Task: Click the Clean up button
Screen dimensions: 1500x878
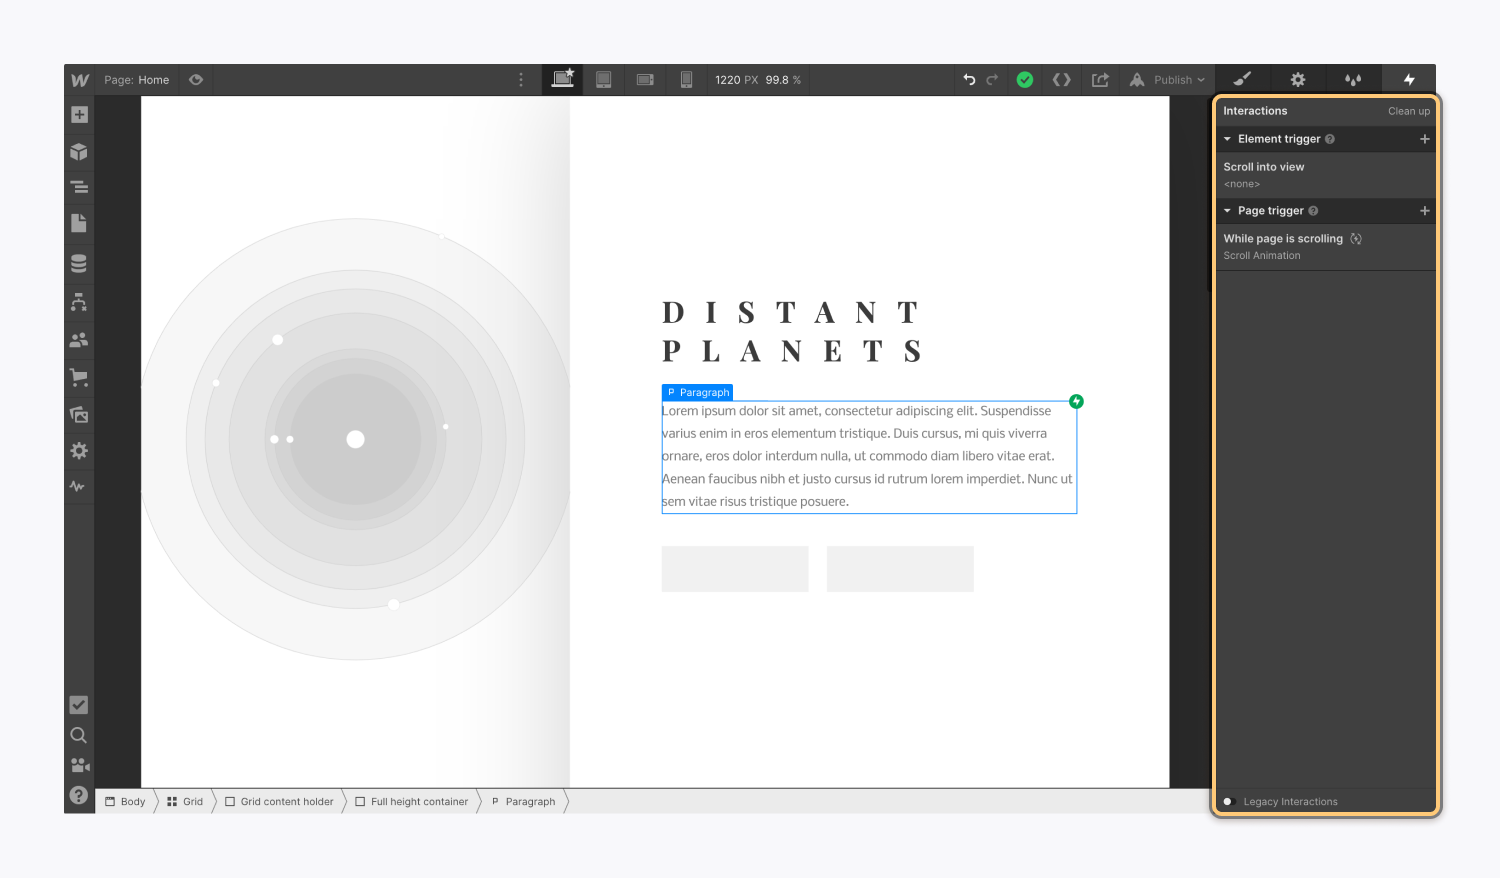Action: [x=1409, y=111]
